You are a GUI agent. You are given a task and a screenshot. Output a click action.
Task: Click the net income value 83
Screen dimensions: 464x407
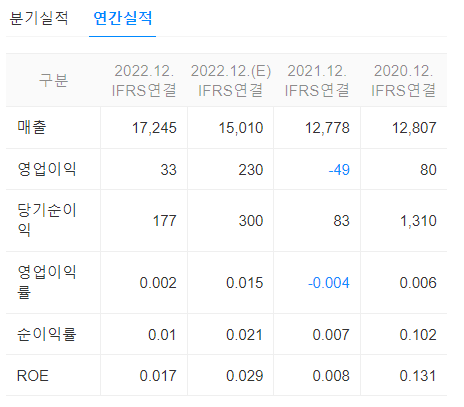point(341,221)
